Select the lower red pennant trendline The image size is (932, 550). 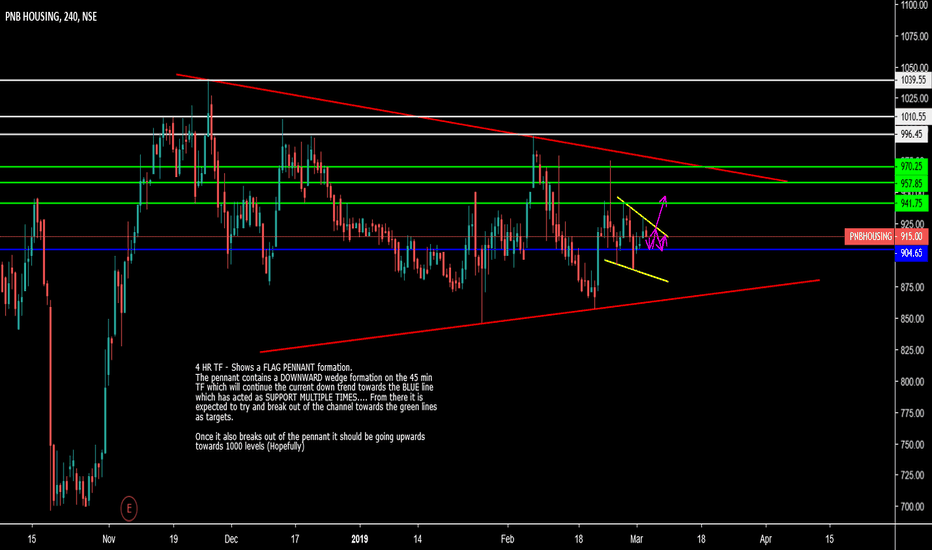(540, 316)
